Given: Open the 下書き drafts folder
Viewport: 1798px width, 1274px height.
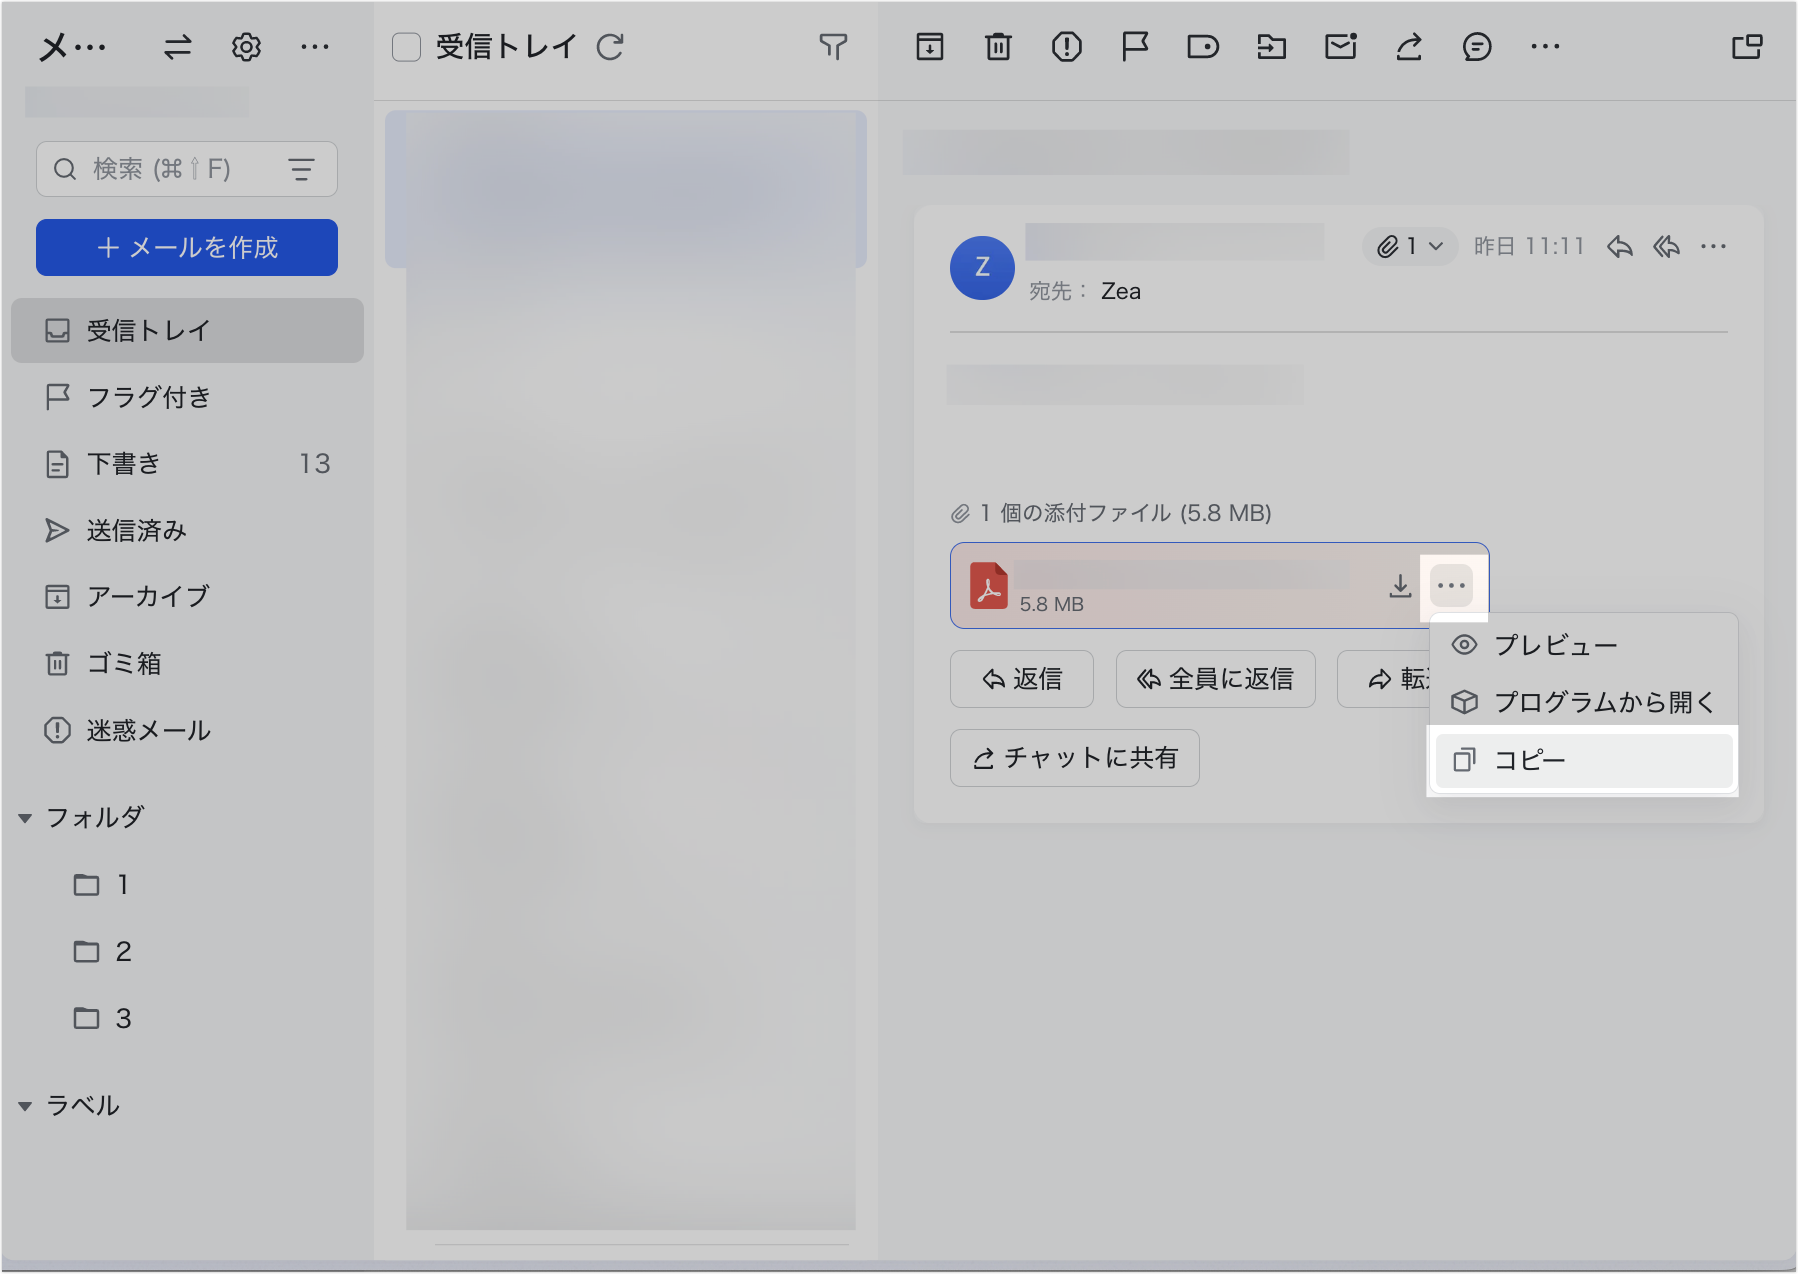Looking at the screenshot, I should coord(124,464).
